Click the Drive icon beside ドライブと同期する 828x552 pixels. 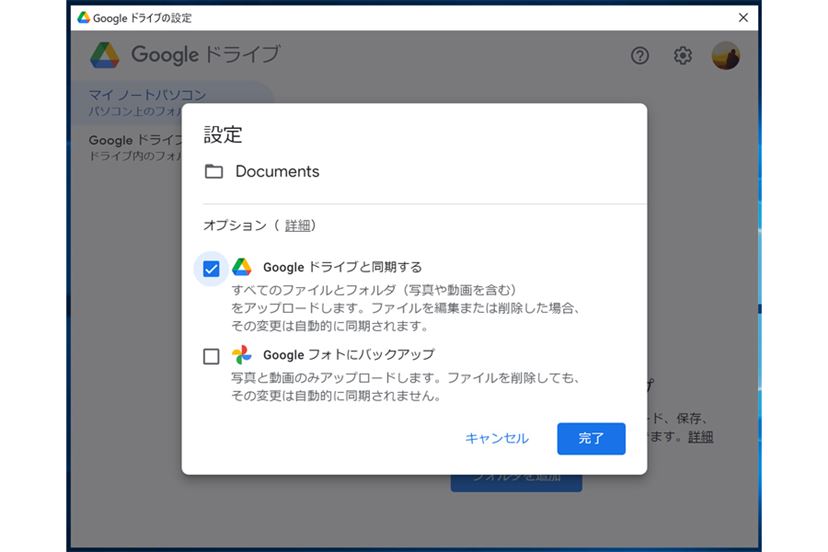[242, 267]
